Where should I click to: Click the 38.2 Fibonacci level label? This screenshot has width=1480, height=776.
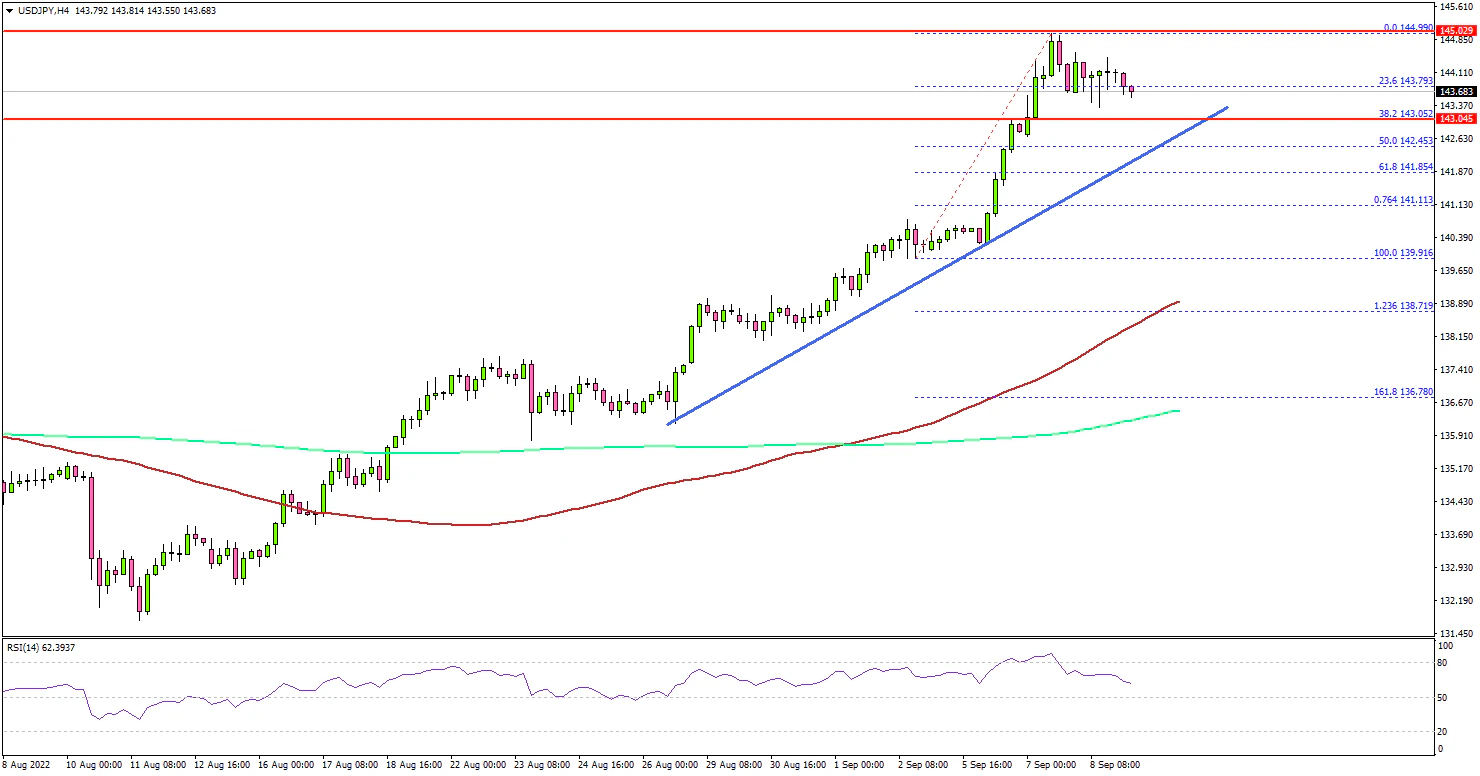[x=1403, y=114]
